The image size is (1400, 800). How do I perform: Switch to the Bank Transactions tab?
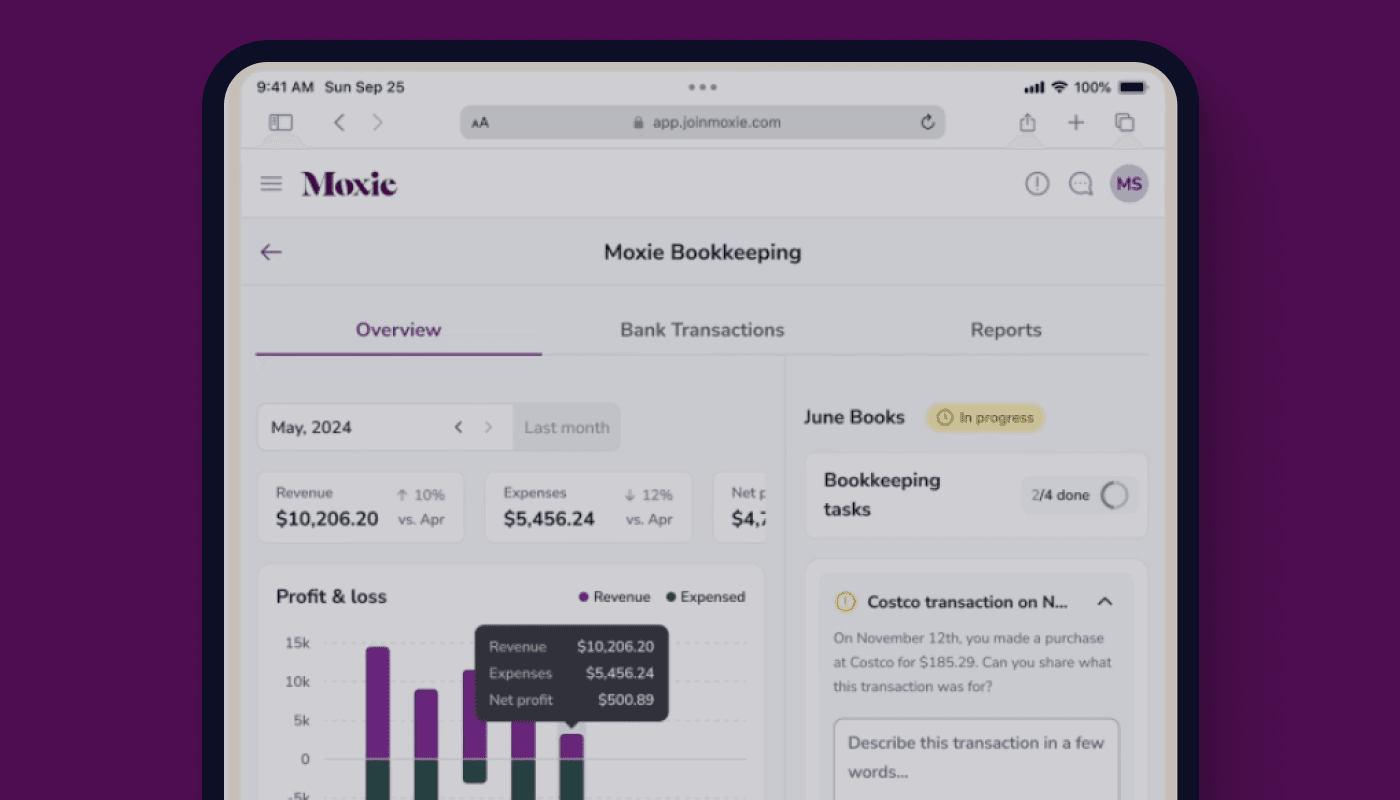(702, 330)
